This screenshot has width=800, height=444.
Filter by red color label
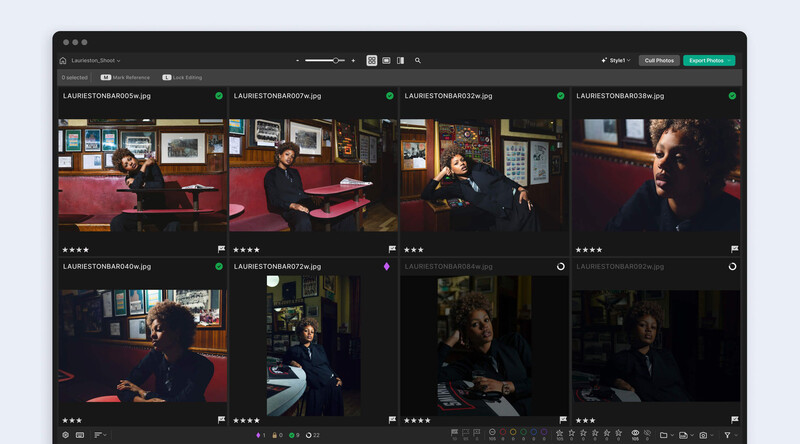(503, 434)
